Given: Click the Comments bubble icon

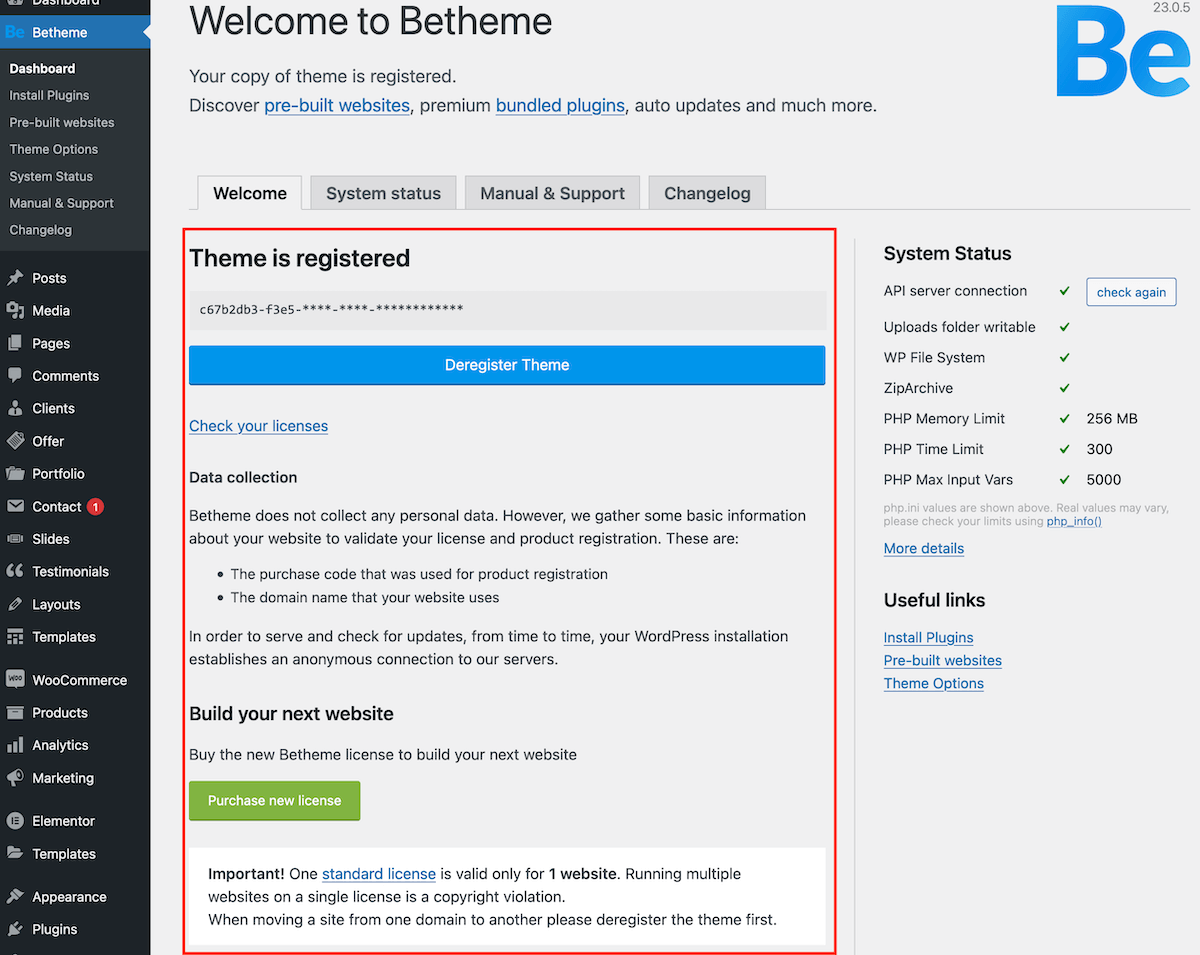Looking at the screenshot, I should pyautogui.click(x=15, y=376).
